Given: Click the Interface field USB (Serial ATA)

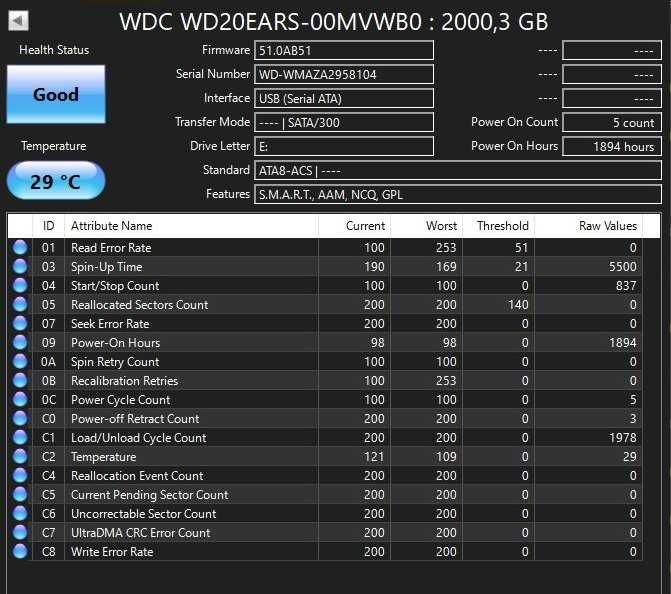Looking at the screenshot, I should coord(344,98).
